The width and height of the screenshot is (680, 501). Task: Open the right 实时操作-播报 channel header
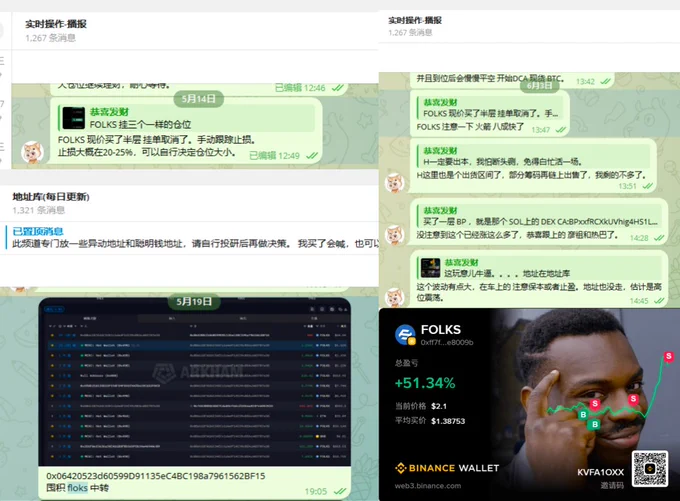pyautogui.click(x=415, y=20)
